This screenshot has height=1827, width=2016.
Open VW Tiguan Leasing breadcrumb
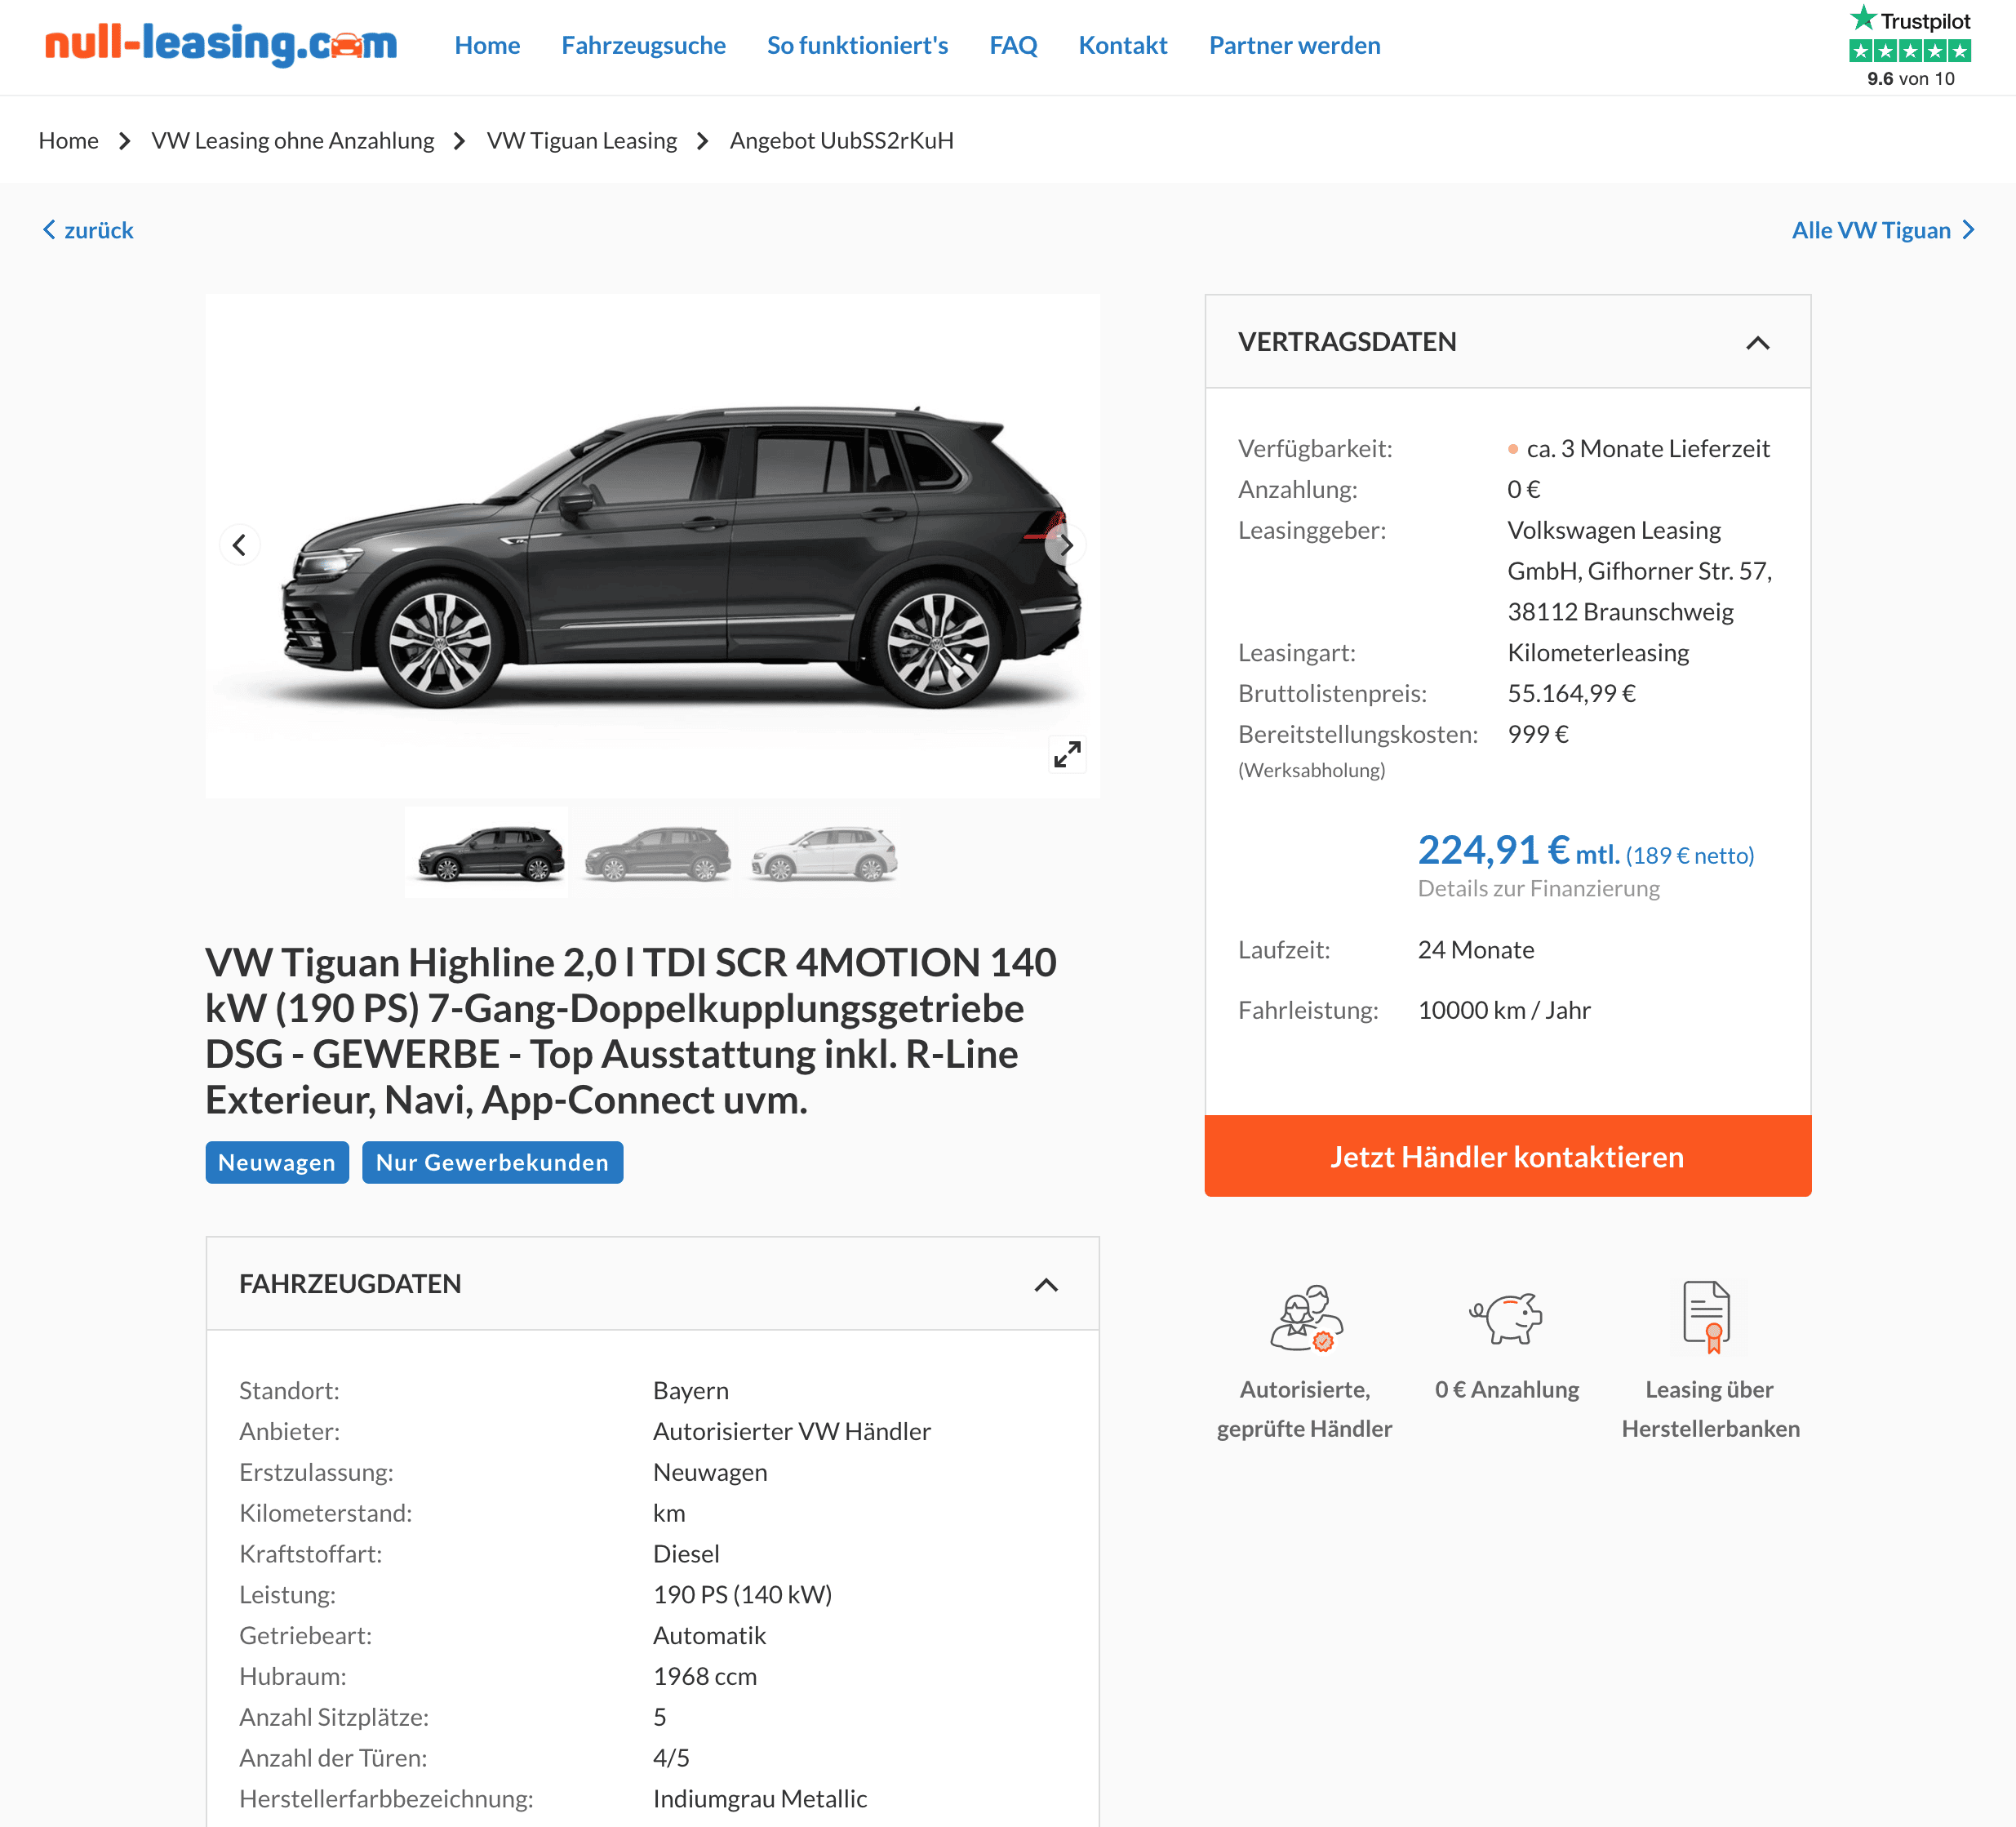click(x=581, y=140)
